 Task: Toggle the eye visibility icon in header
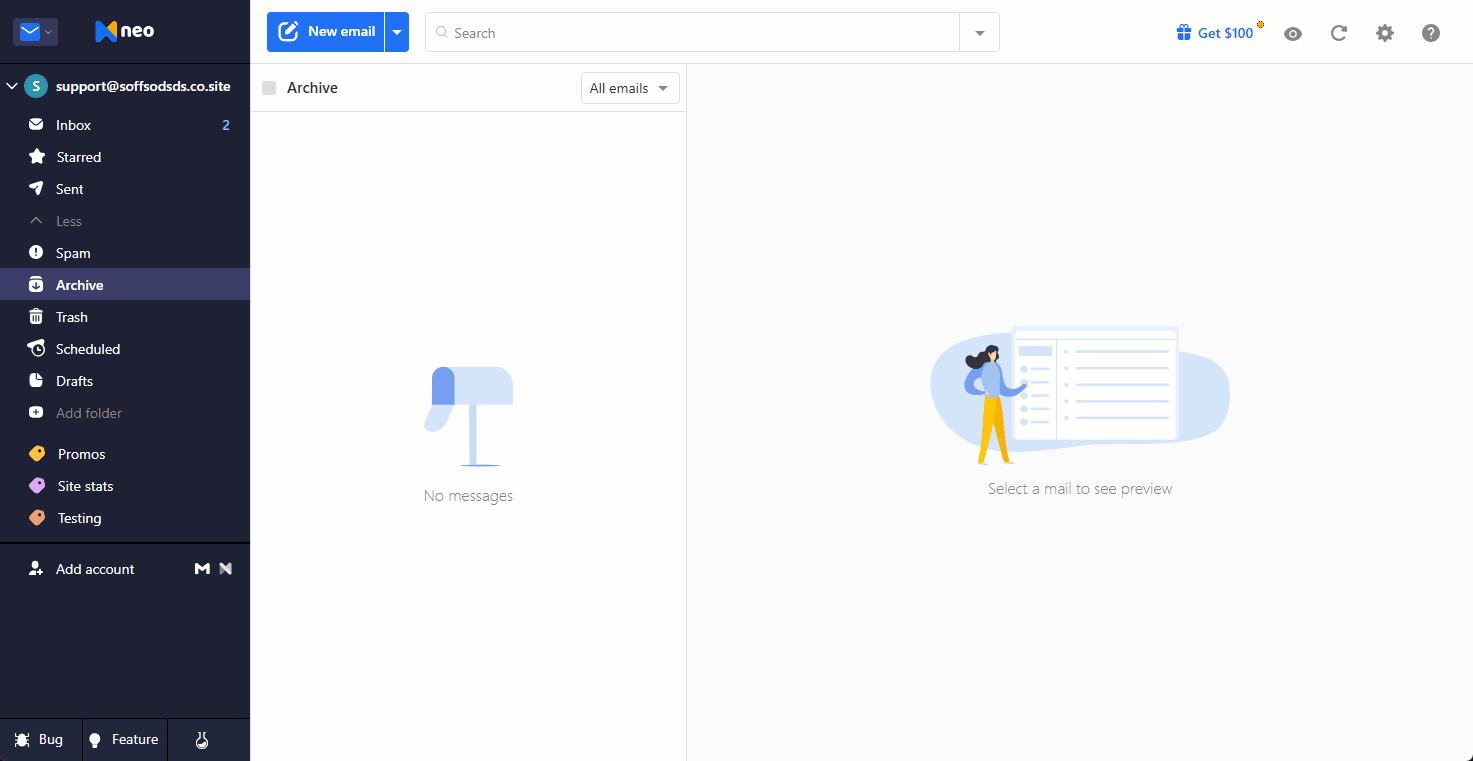point(1293,33)
